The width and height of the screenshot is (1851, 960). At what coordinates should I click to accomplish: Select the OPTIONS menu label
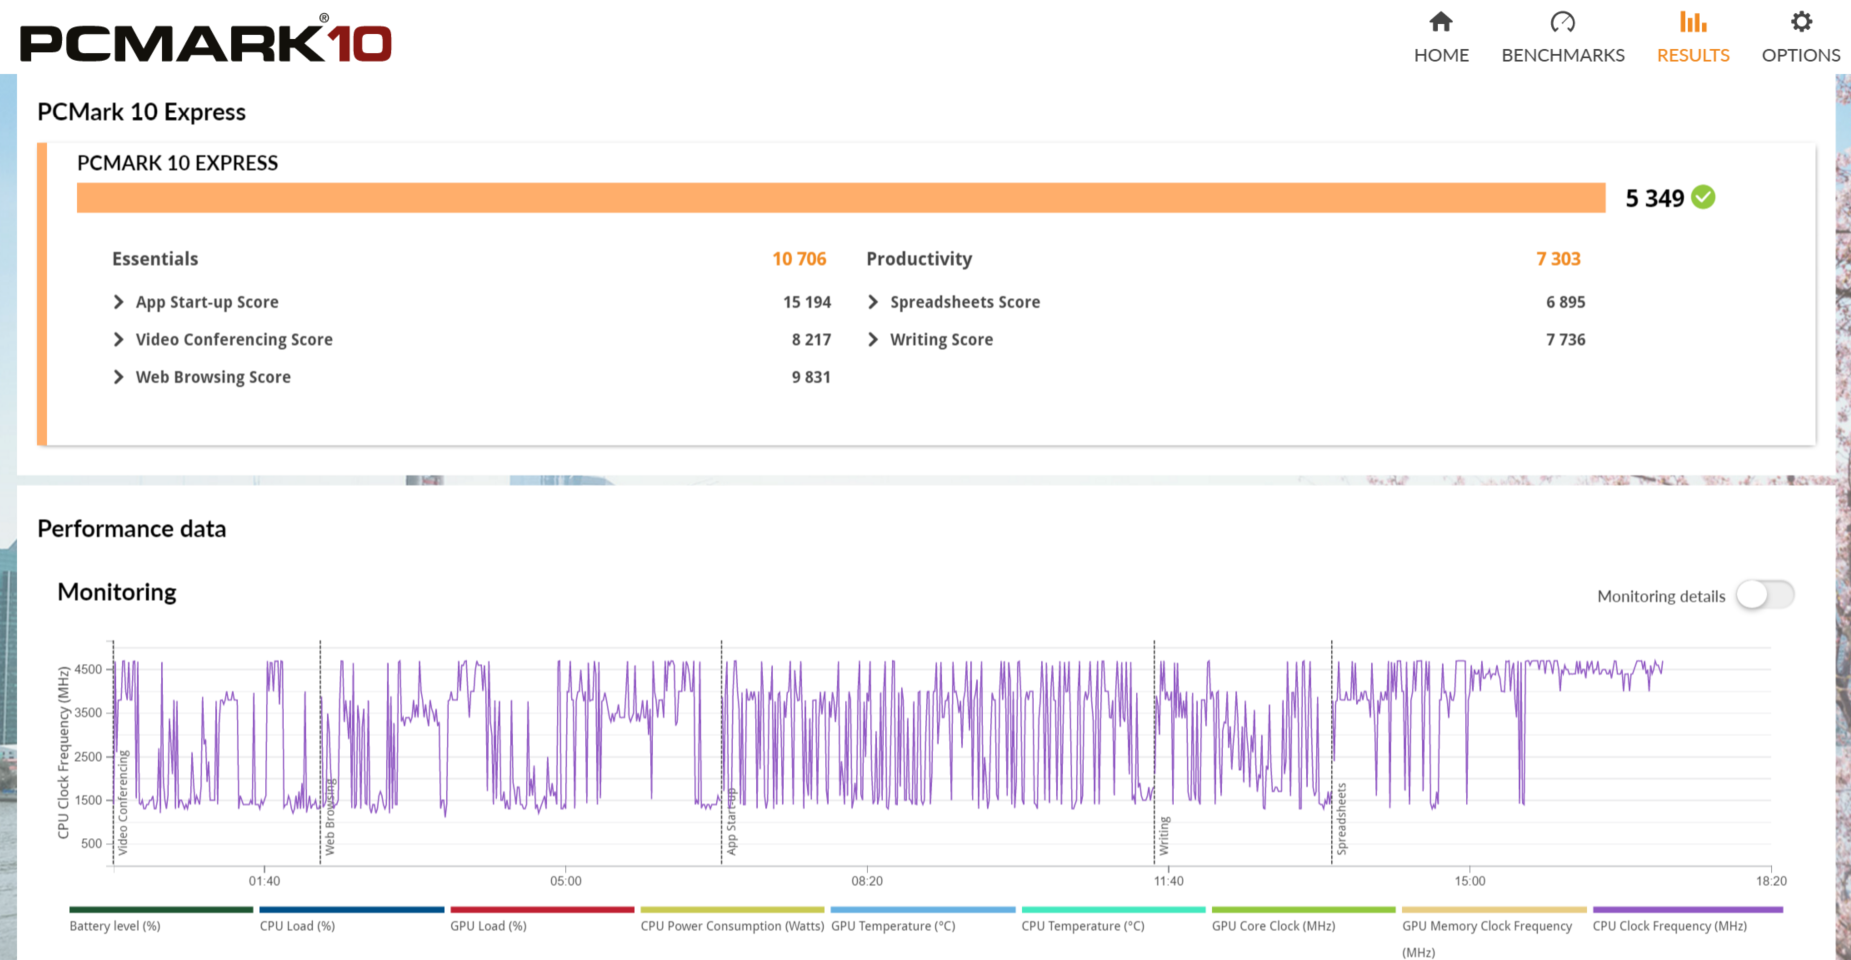[1800, 55]
